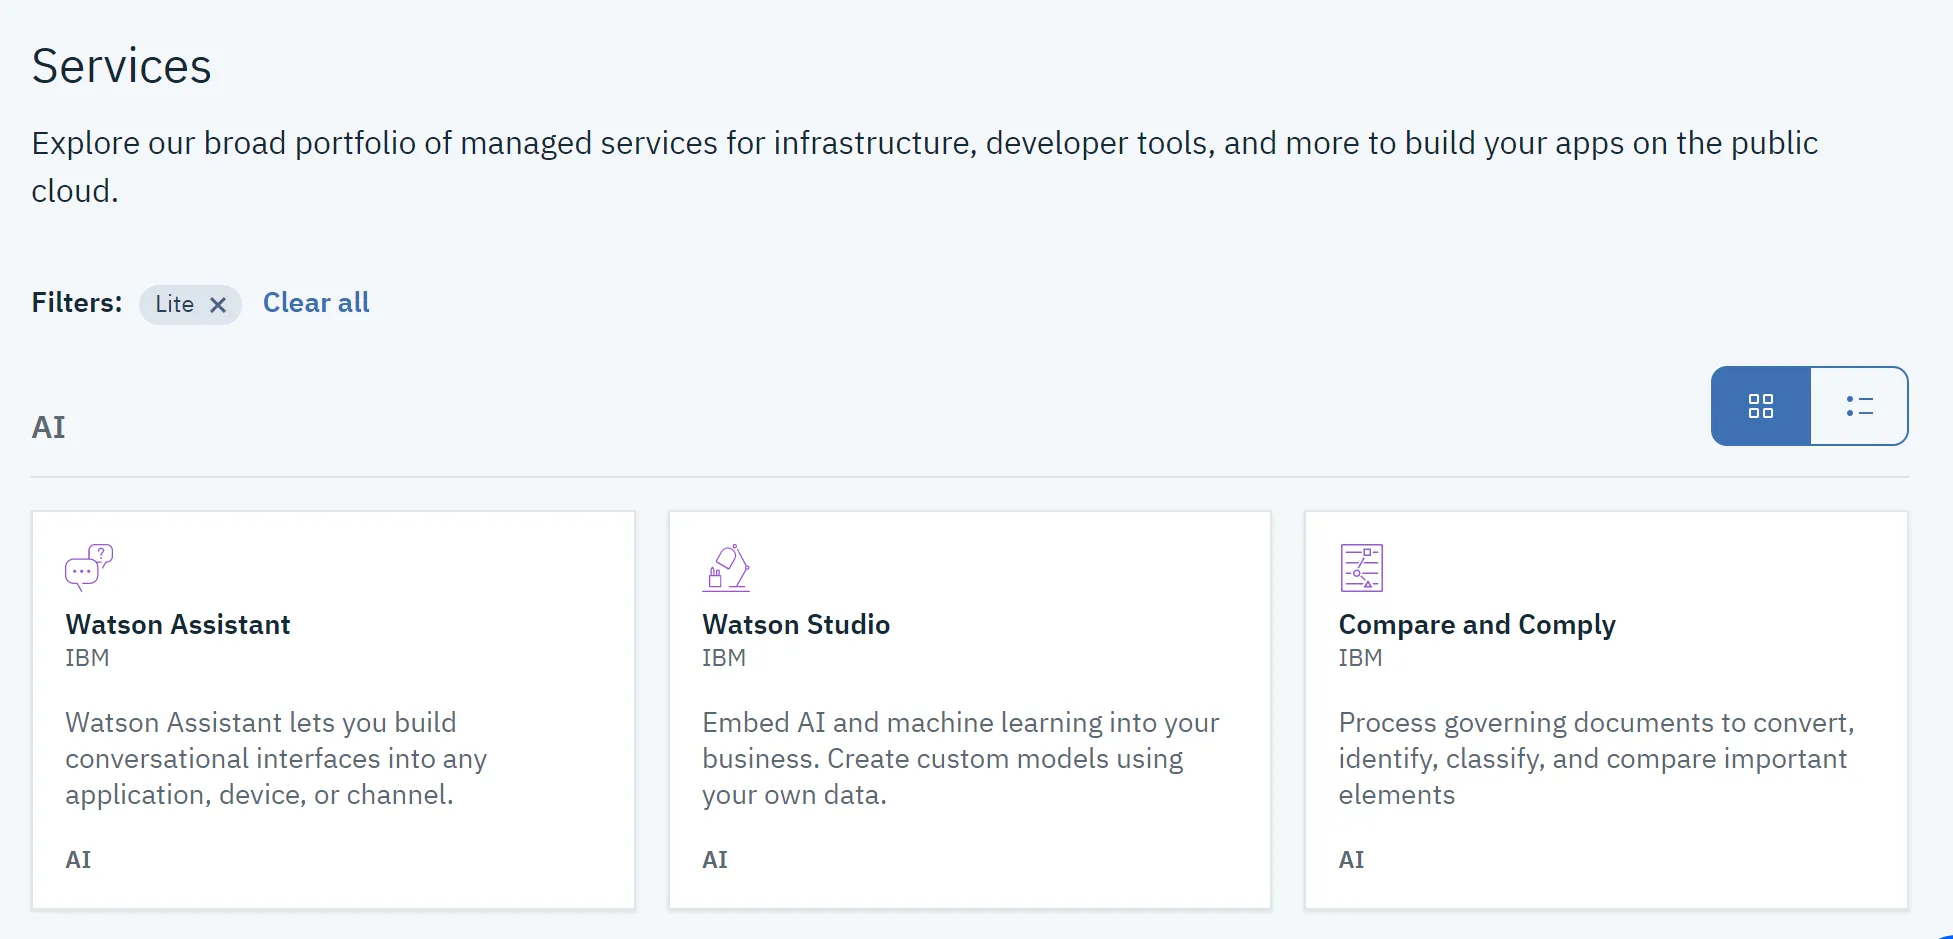The width and height of the screenshot is (1953, 939).
Task: Click the IBM label under Watson Studio
Action: [724, 658]
